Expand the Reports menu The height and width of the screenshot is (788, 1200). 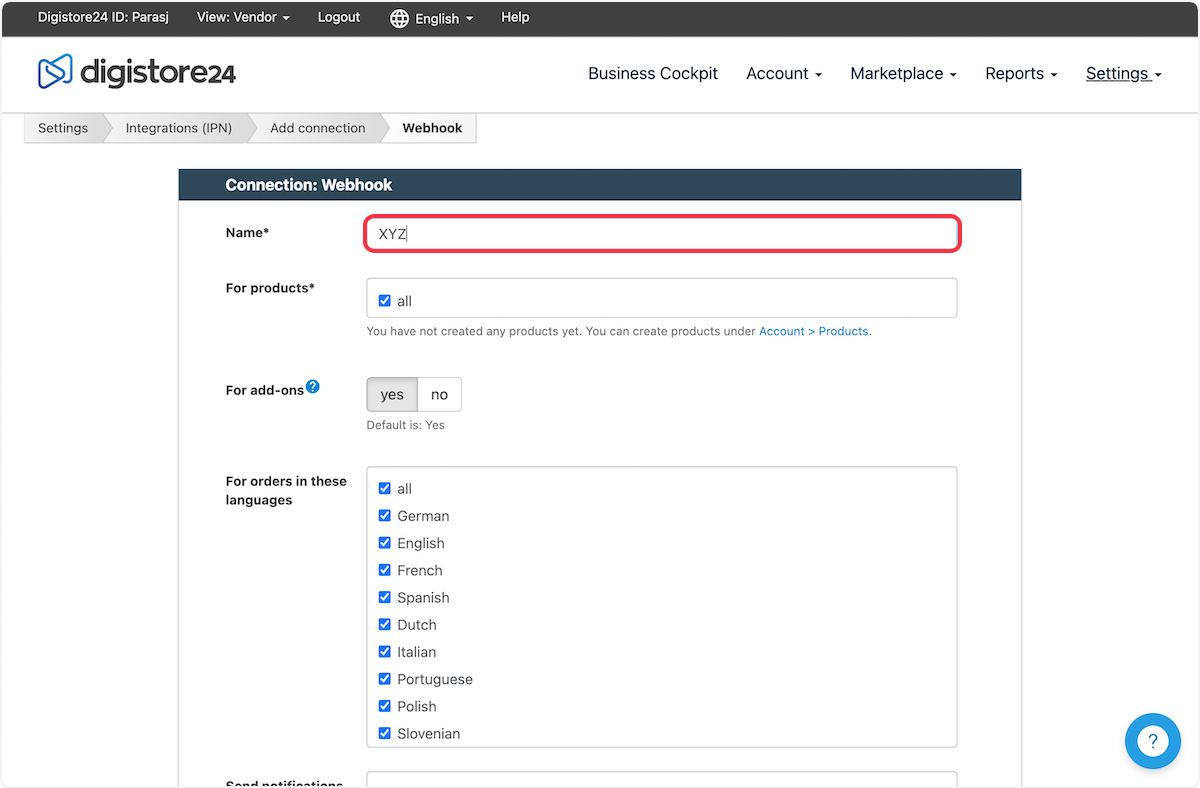click(1021, 73)
